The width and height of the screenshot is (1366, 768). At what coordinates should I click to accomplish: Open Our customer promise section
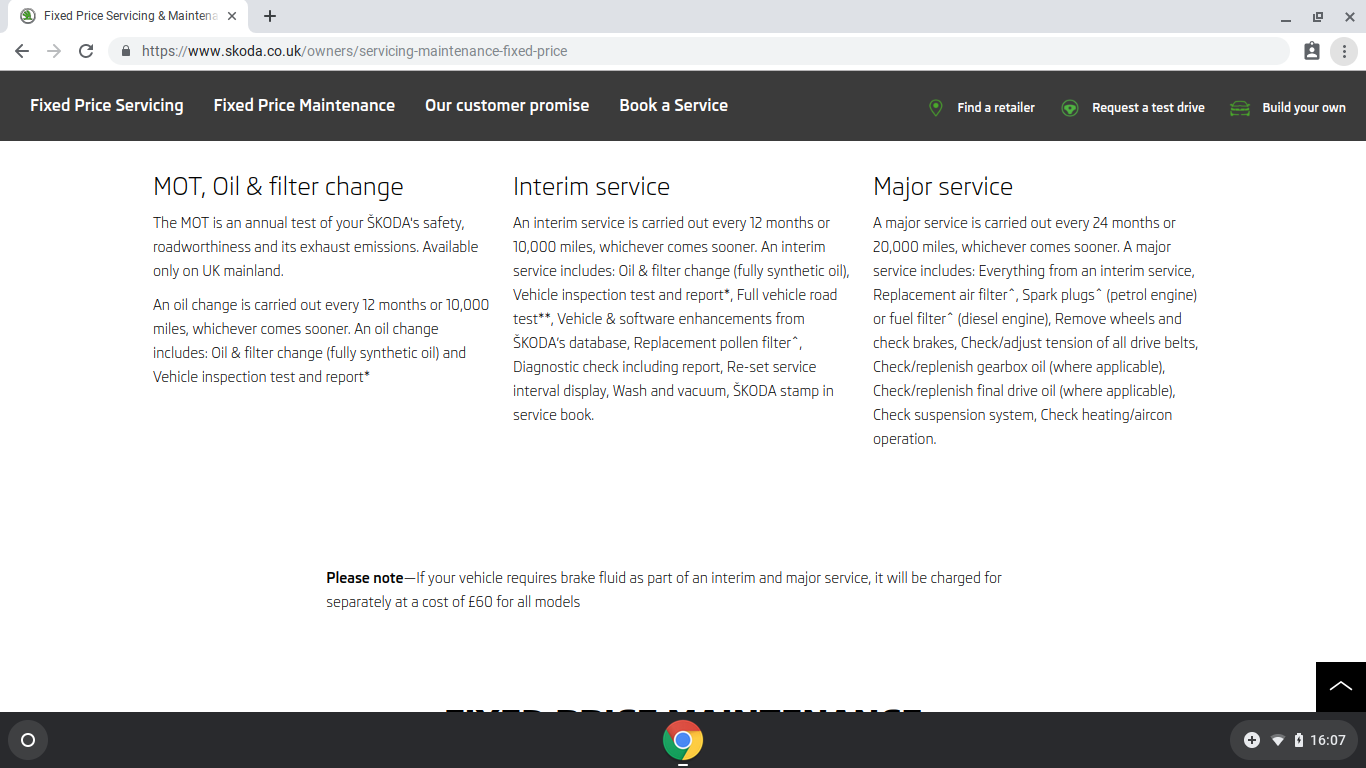click(507, 105)
